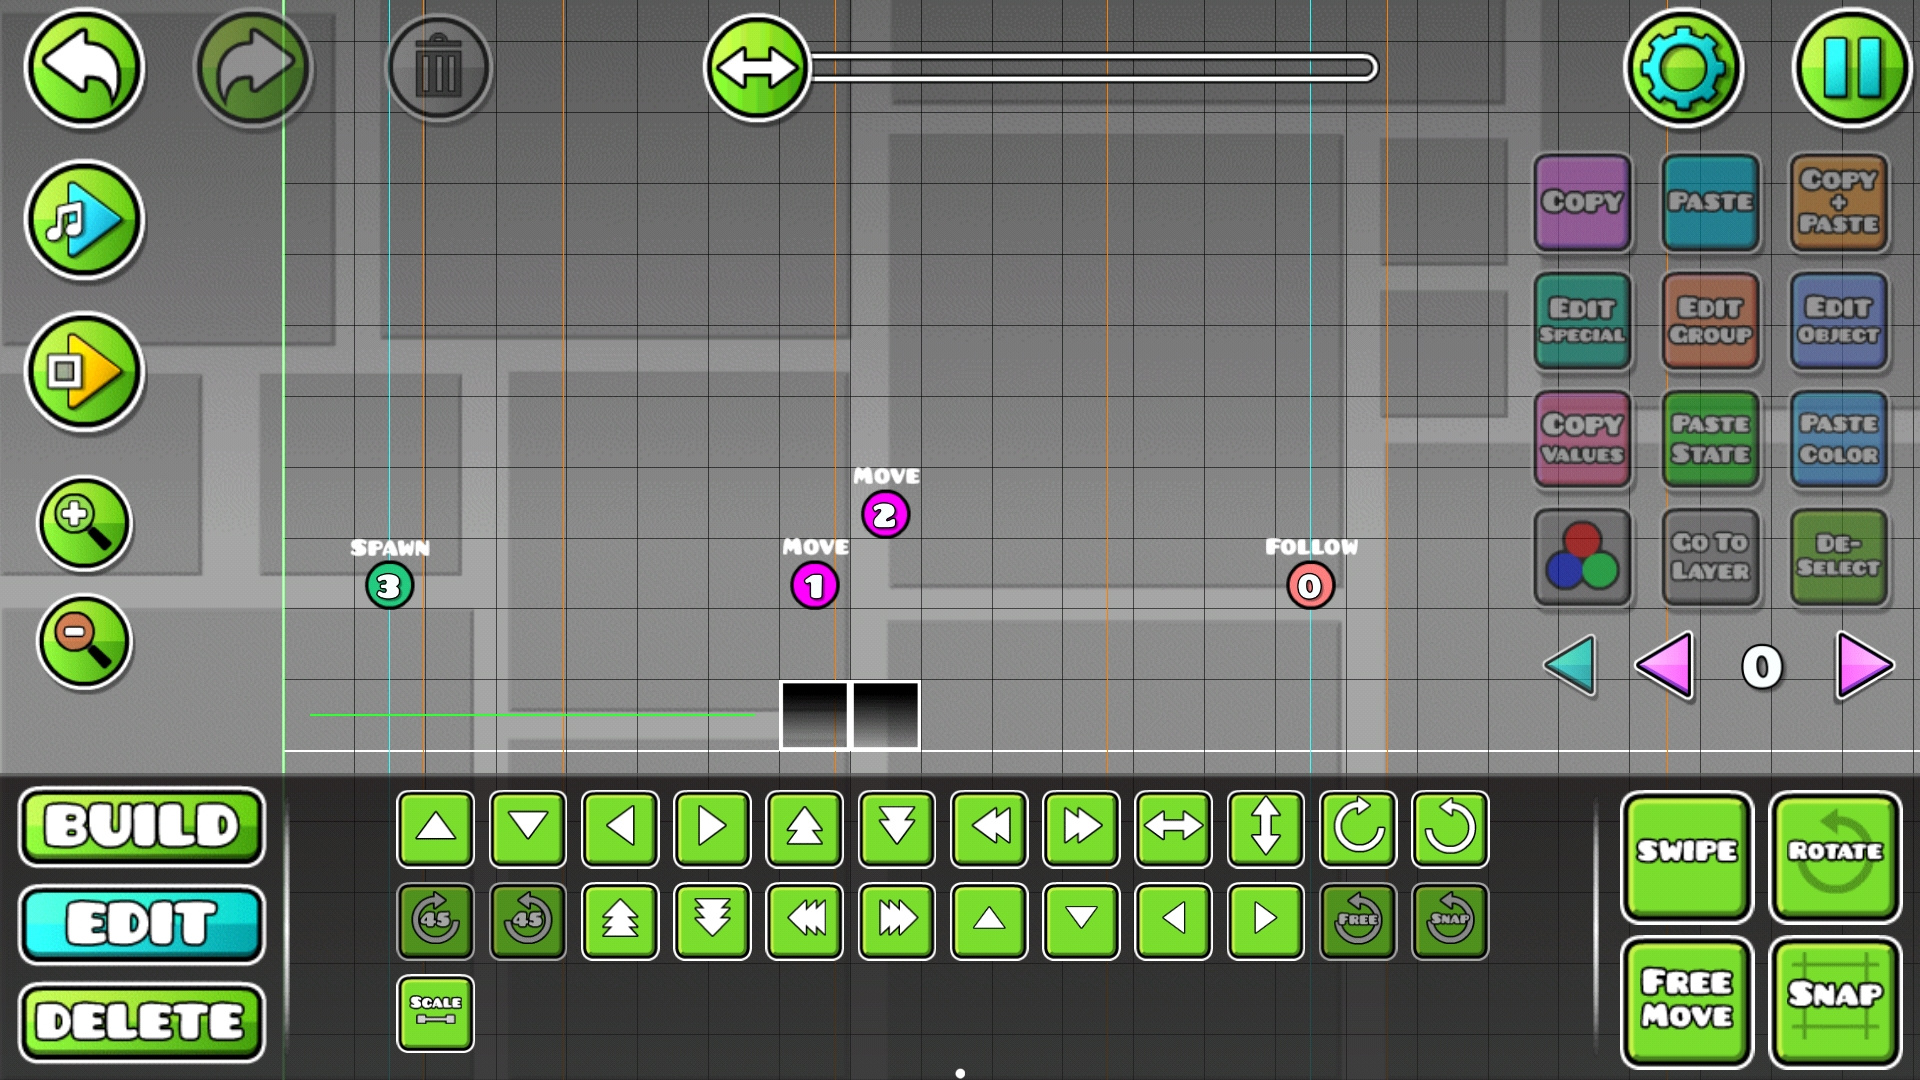1920x1080 pixels.
Task: Click Go To Layer button
Action: [x=1710, y=557]
